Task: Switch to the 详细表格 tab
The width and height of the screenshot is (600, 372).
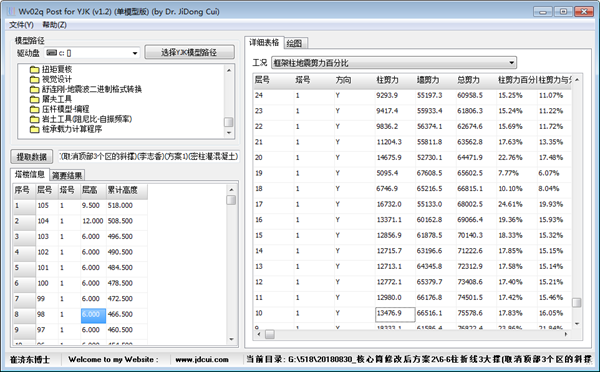Action: tap(264, 42)
